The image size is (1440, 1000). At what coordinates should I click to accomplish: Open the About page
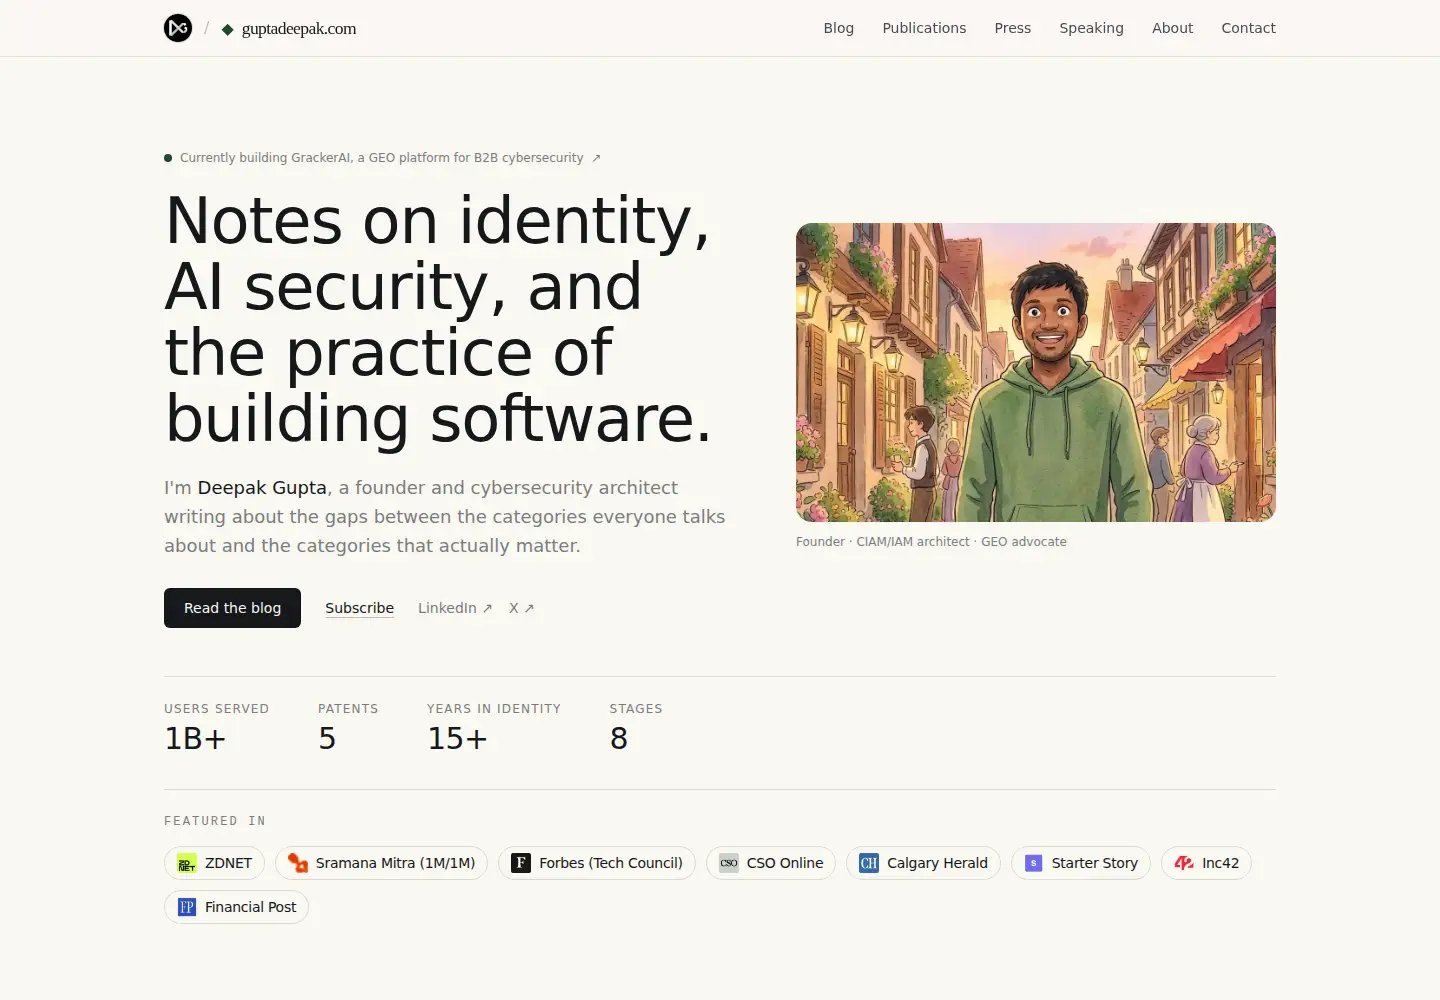(1172, 28)
